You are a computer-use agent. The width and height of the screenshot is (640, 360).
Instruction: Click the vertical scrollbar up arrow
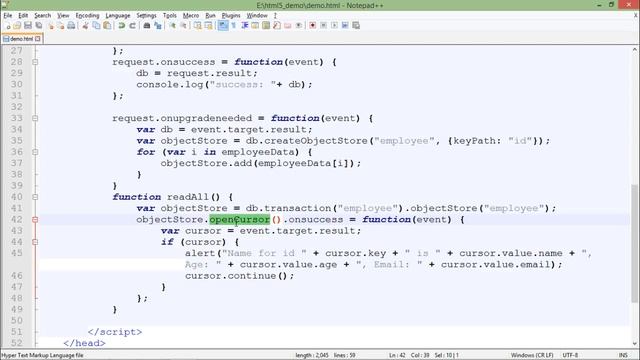pos(634,49)
